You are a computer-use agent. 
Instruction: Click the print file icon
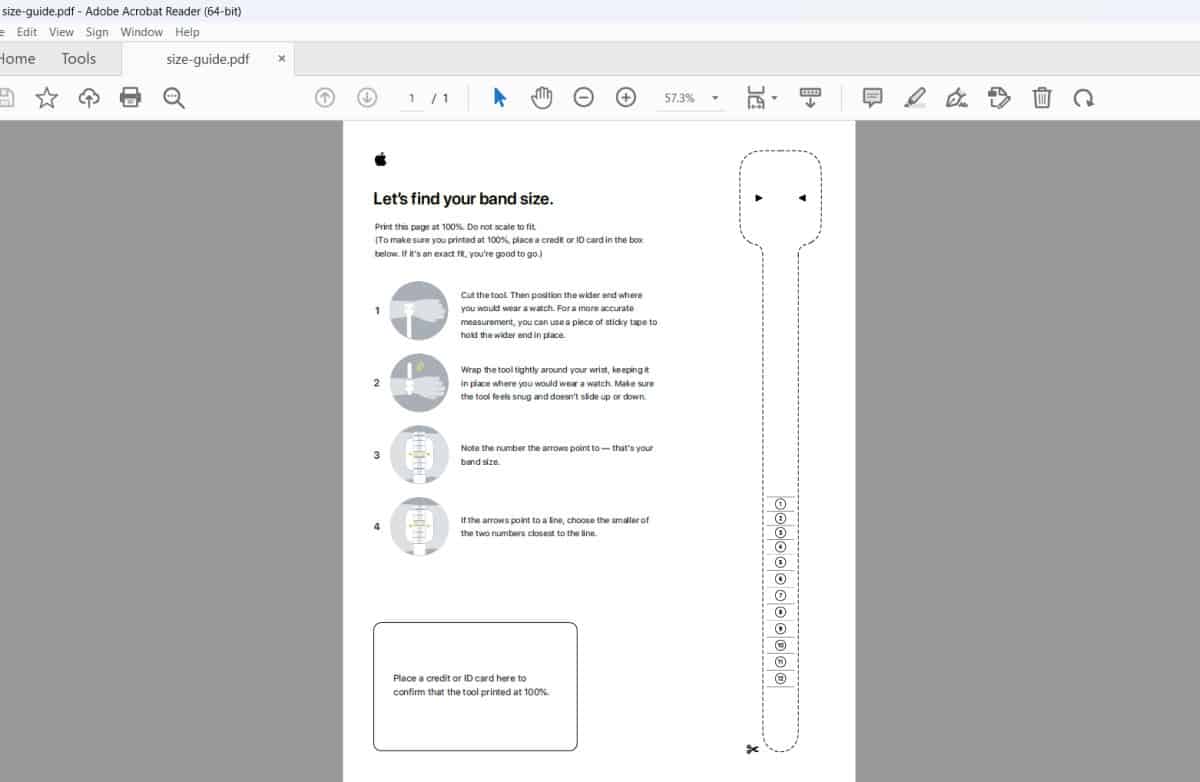[x=131, y=98]
